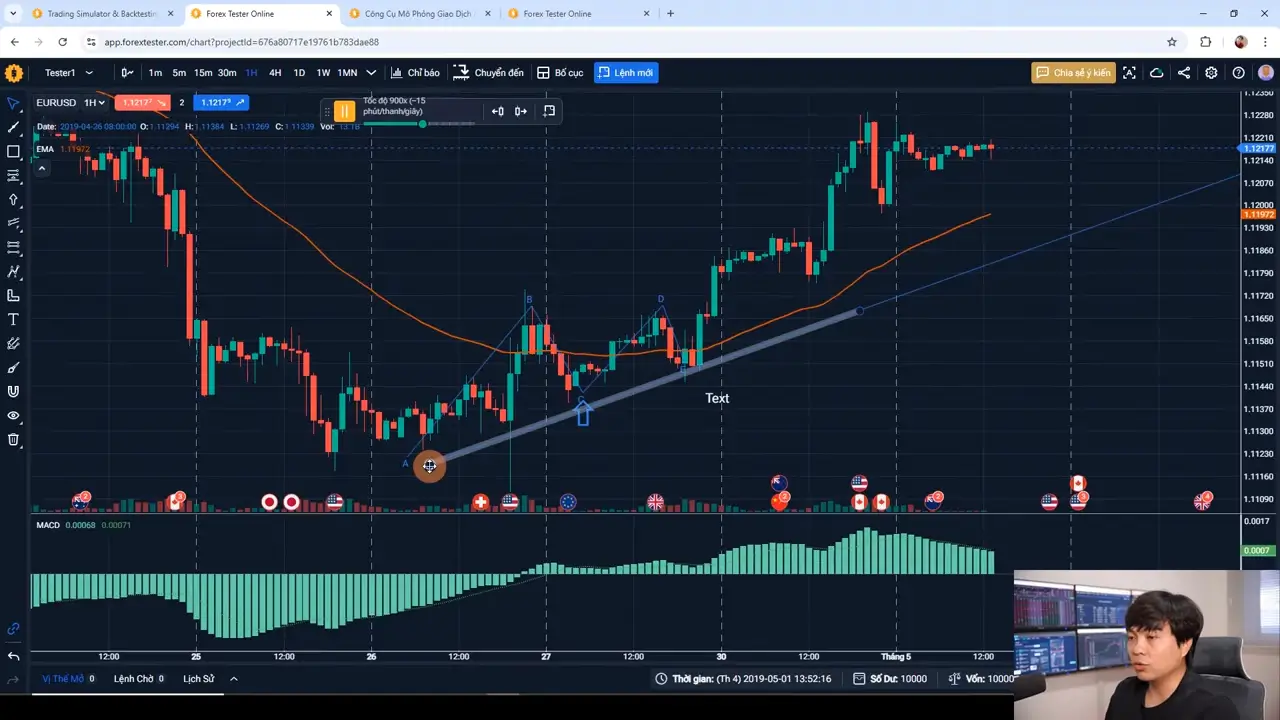Click the cloud sync icon
1280x720 pixels.
pos(1157,72)
